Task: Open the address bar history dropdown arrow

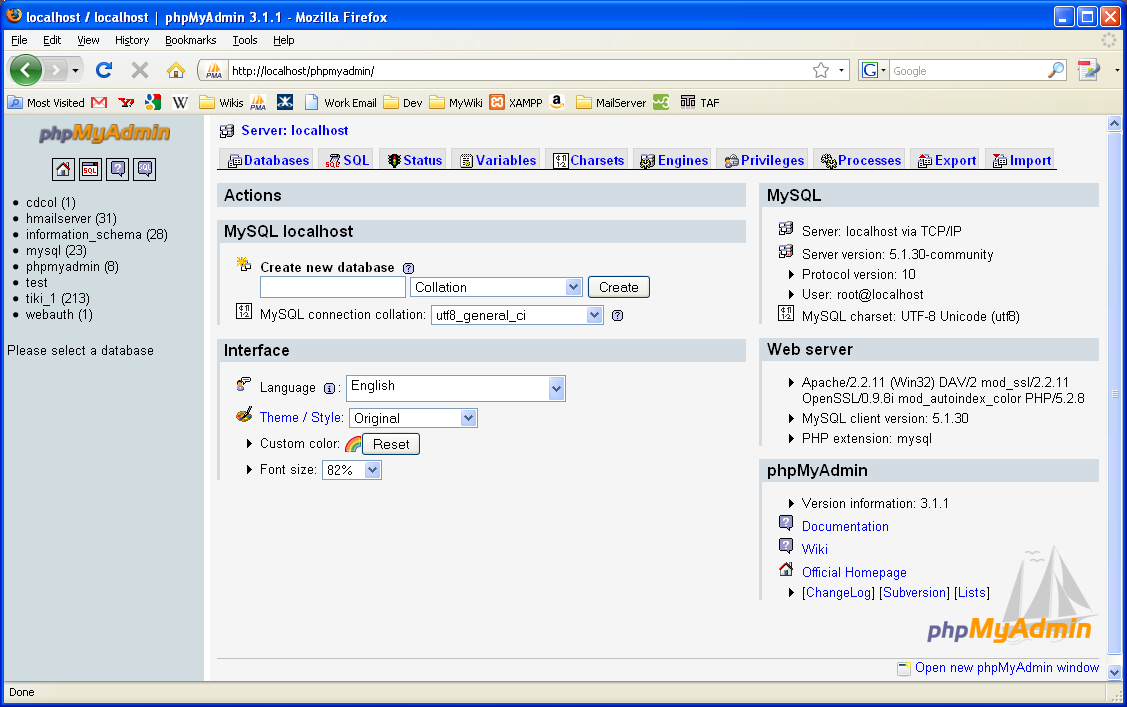Action: (842, 70)
